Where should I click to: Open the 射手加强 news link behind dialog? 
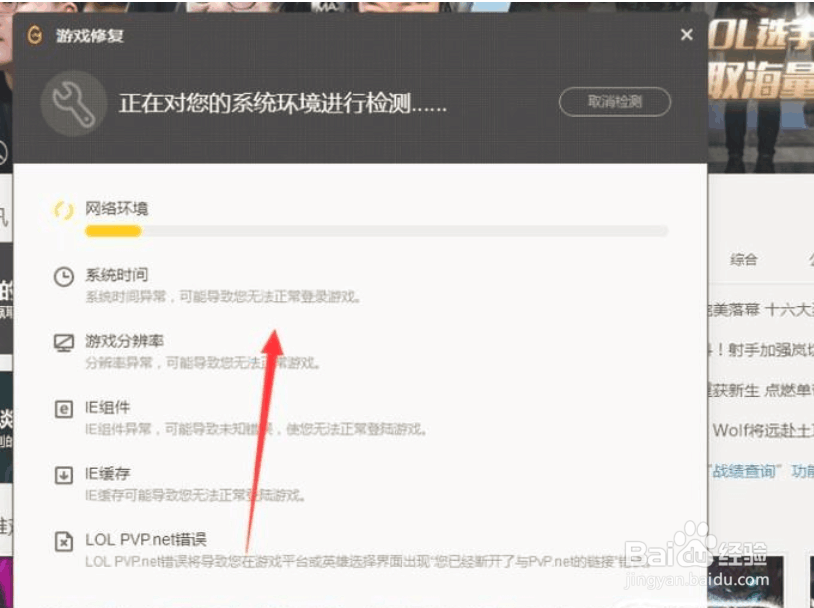[x=761, y=350]
